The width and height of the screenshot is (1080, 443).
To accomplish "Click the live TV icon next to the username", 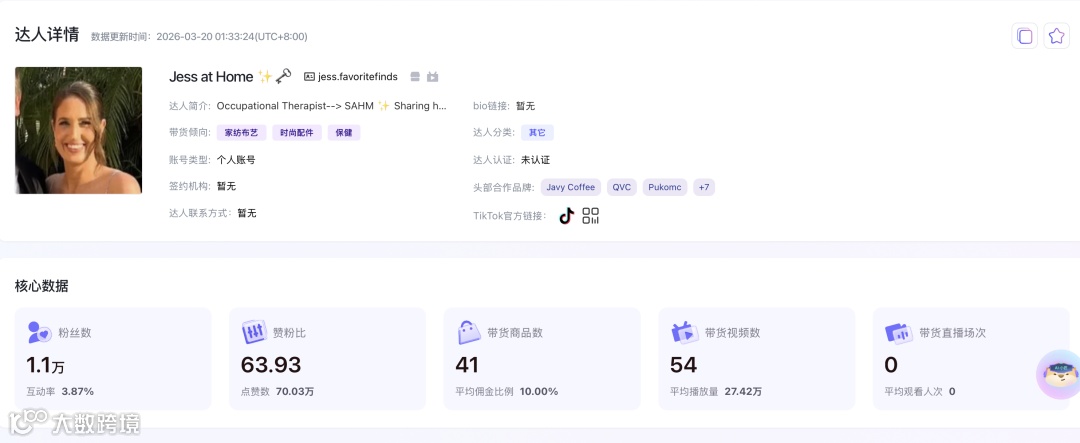I will tap(433, 77).
